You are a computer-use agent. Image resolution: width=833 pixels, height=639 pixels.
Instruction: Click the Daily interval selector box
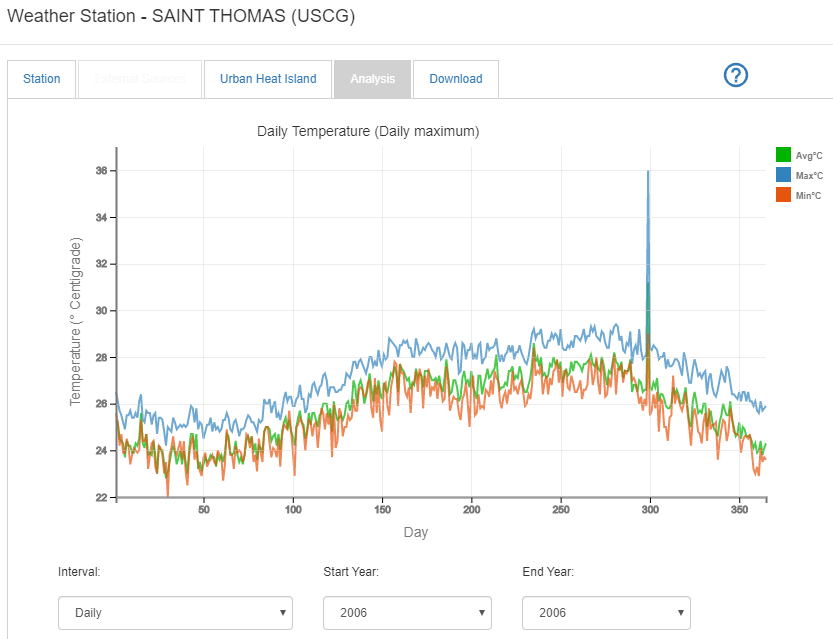(175, 613)
